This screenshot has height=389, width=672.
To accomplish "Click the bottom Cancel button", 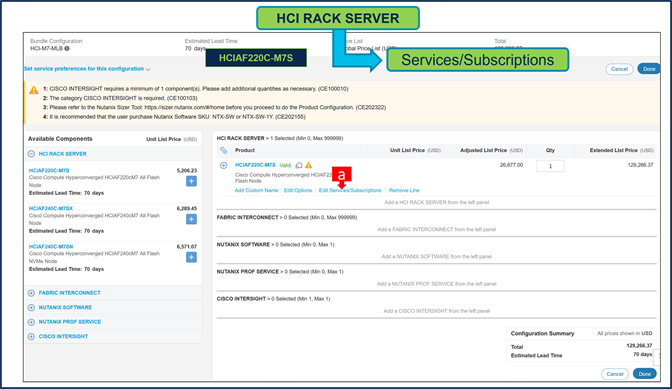I will pos(615,374).
